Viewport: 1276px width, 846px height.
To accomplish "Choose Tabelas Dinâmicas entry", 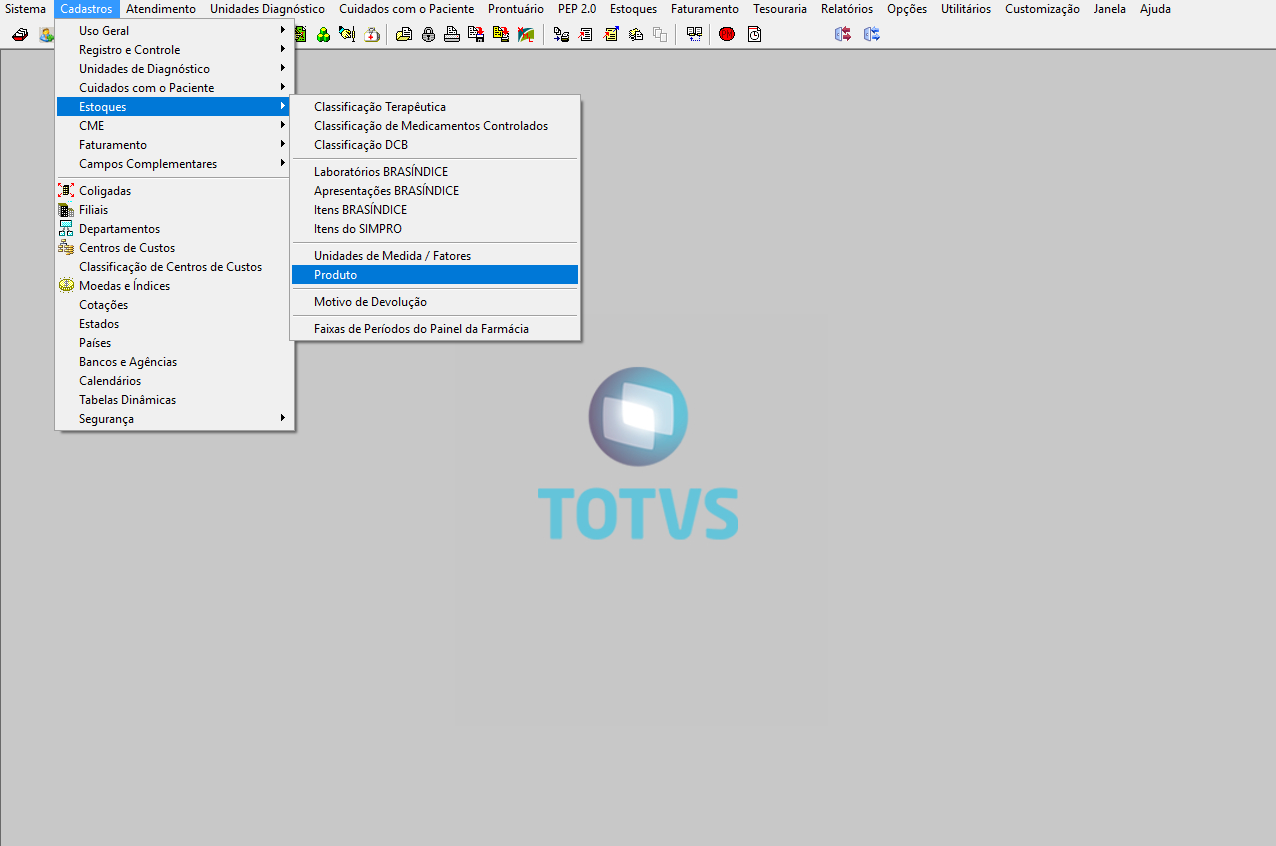I will click(x=175, y=399).
